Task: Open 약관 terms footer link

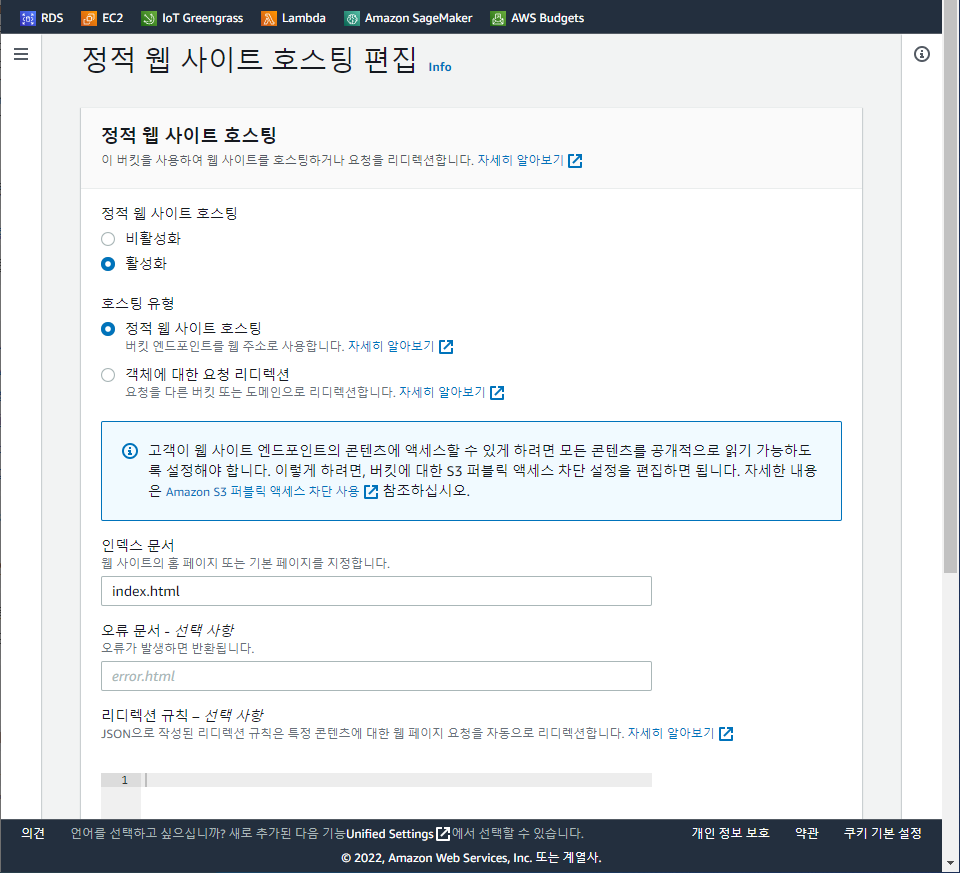Action: coord(806,833)
